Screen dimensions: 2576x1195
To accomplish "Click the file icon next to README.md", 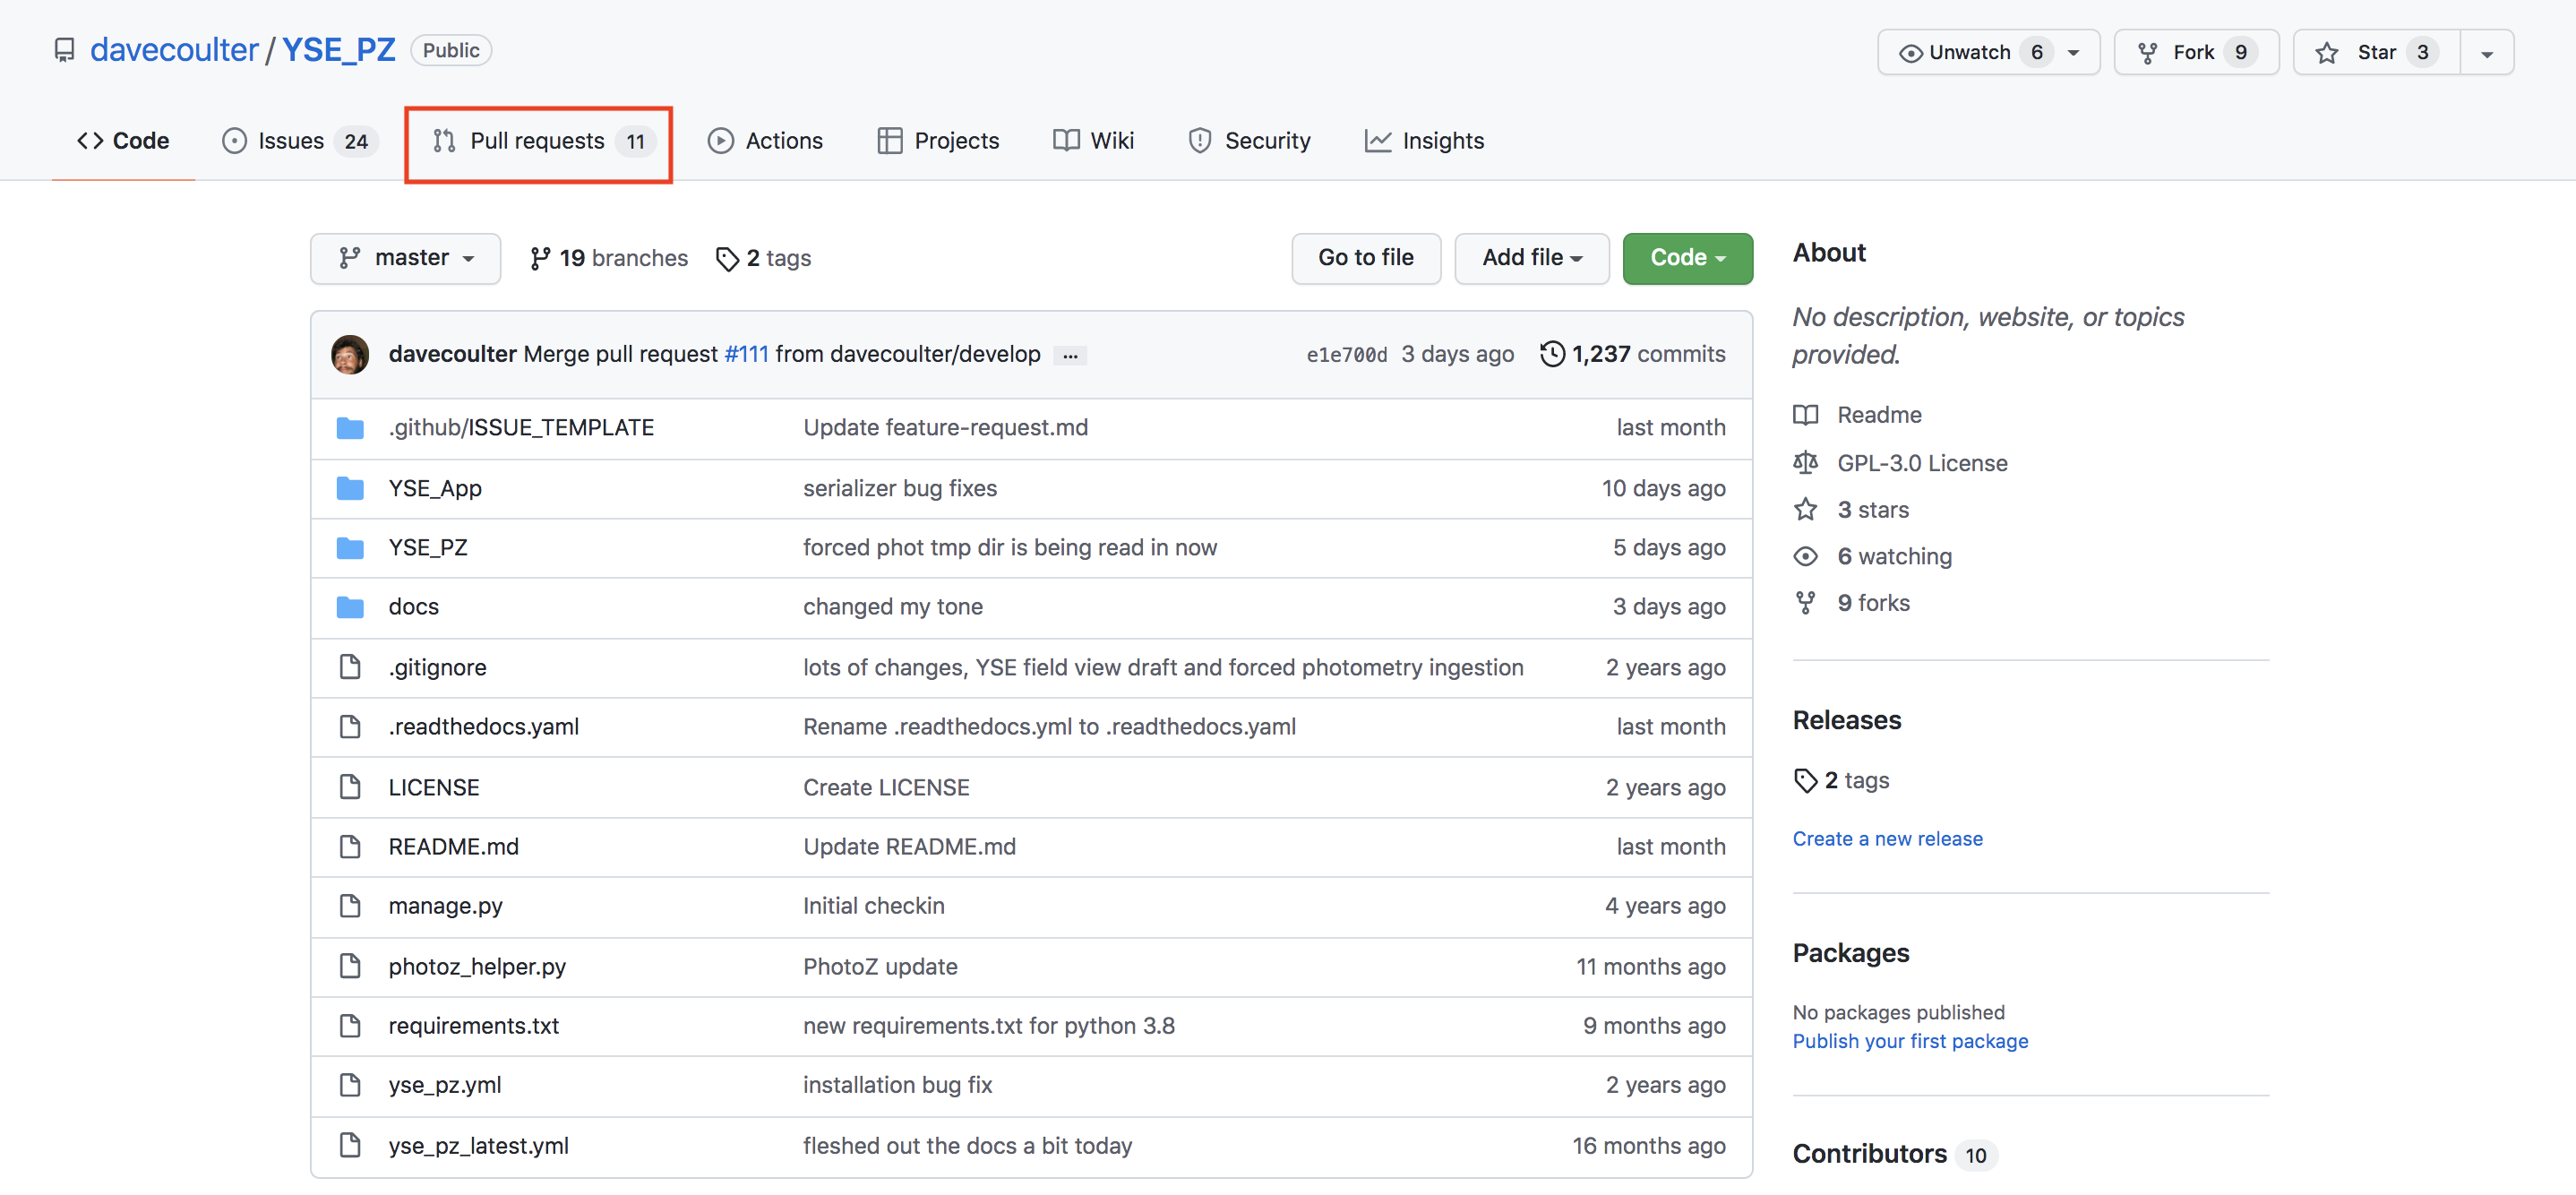I will click(x=350, y=847).
